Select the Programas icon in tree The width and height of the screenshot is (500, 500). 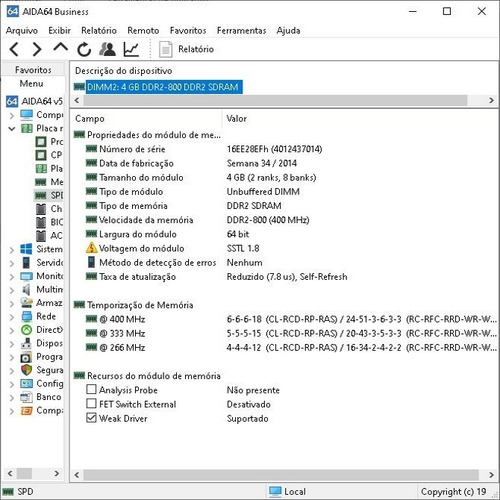pos(26,357)
